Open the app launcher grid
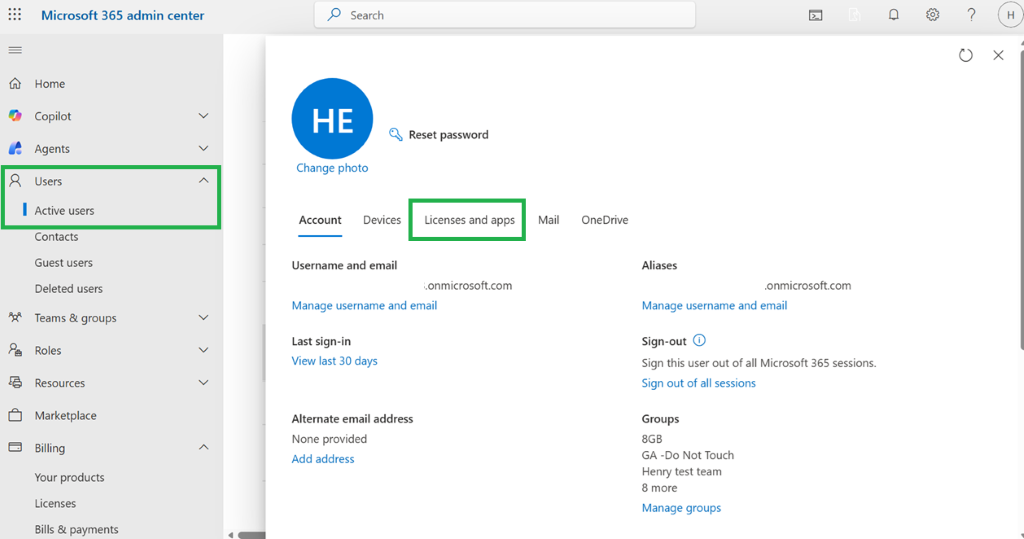 (14, 14)
